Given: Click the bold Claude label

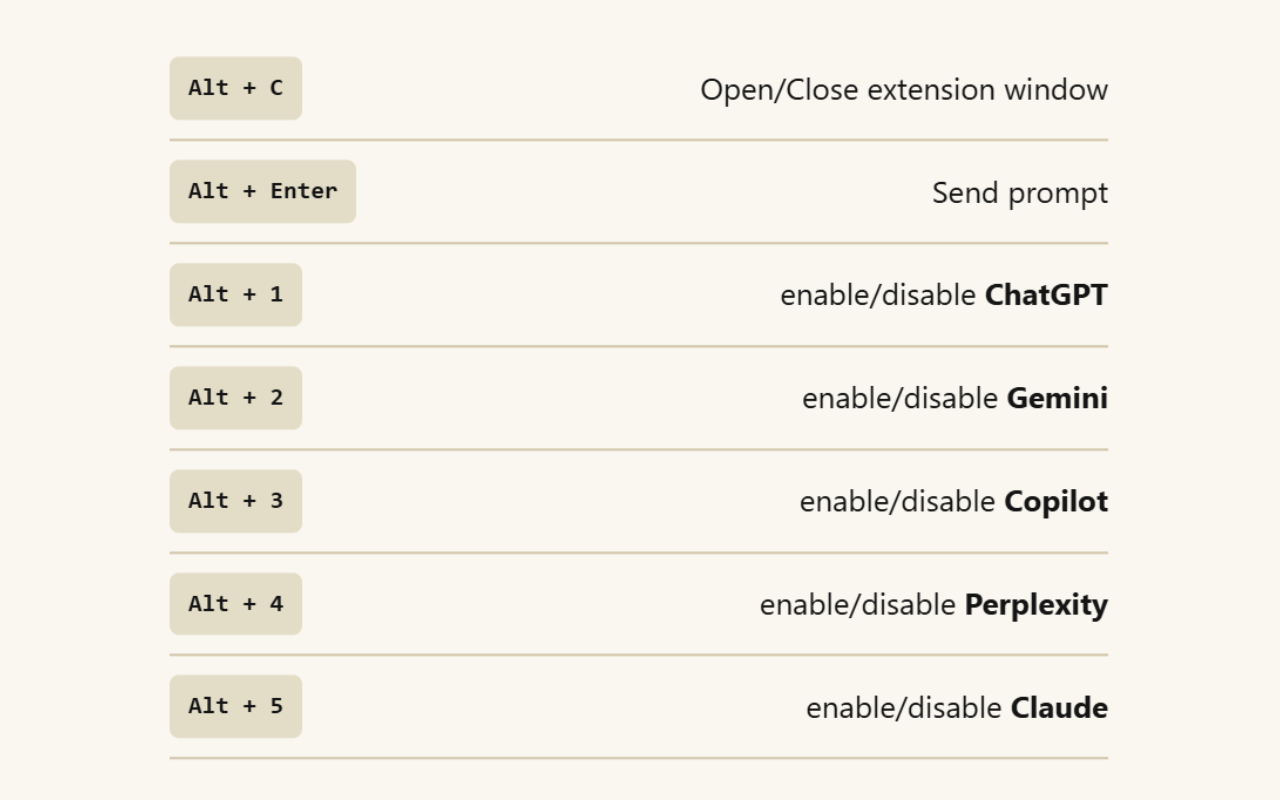Looking at the screenshot, I should click(1059, 708).
